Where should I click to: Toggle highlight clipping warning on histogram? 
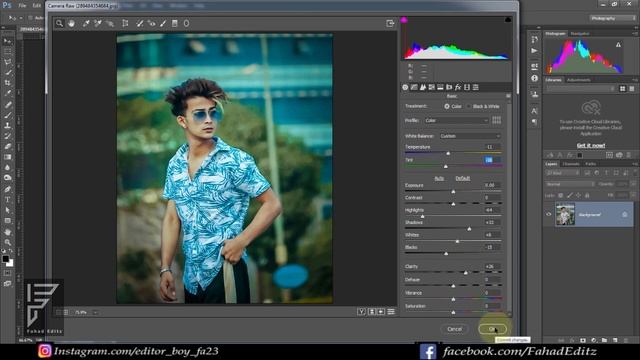[x=508, y=20]
